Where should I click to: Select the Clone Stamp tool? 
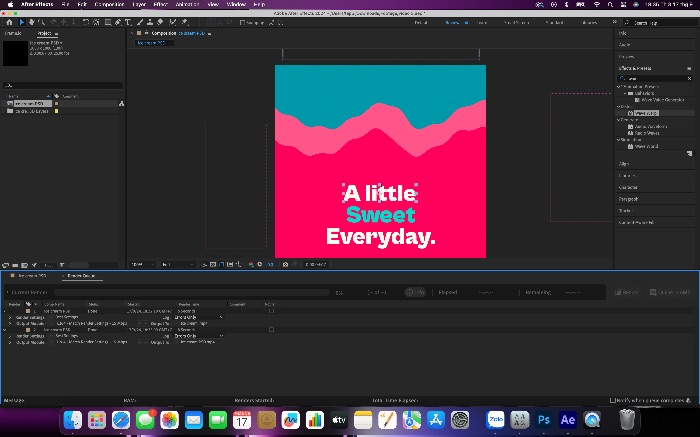click(150, 22)
